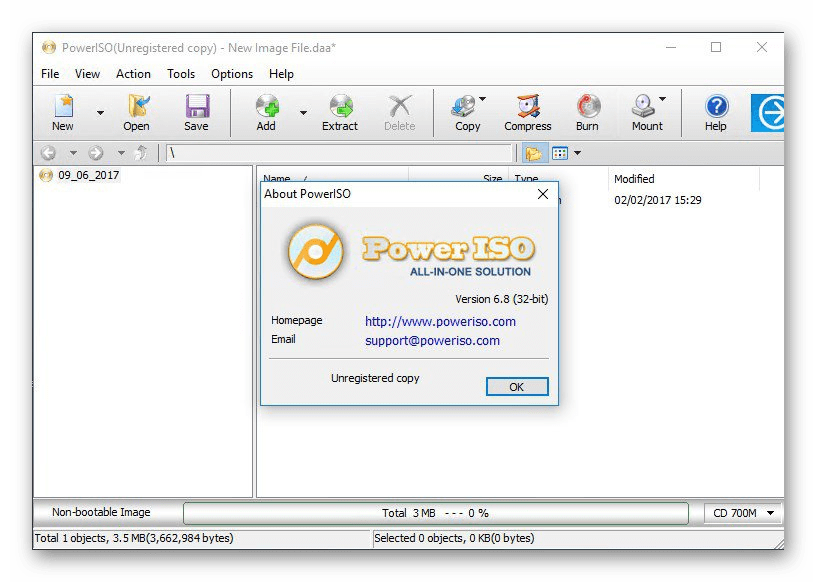Close the About PowerISO dialog
This screenshot has height=582, width=816.
(x=543, y=194)
